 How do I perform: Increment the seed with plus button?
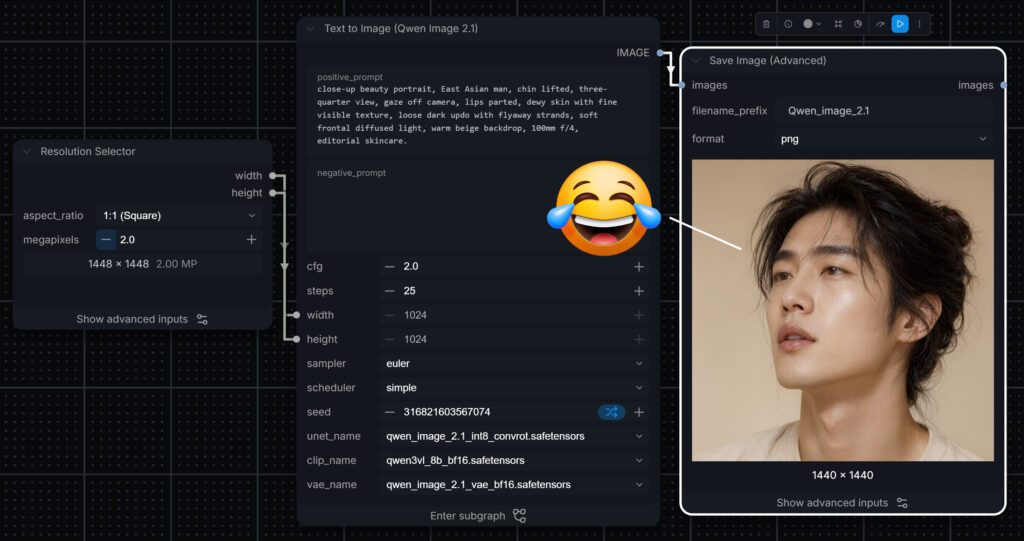pos(639,412)
